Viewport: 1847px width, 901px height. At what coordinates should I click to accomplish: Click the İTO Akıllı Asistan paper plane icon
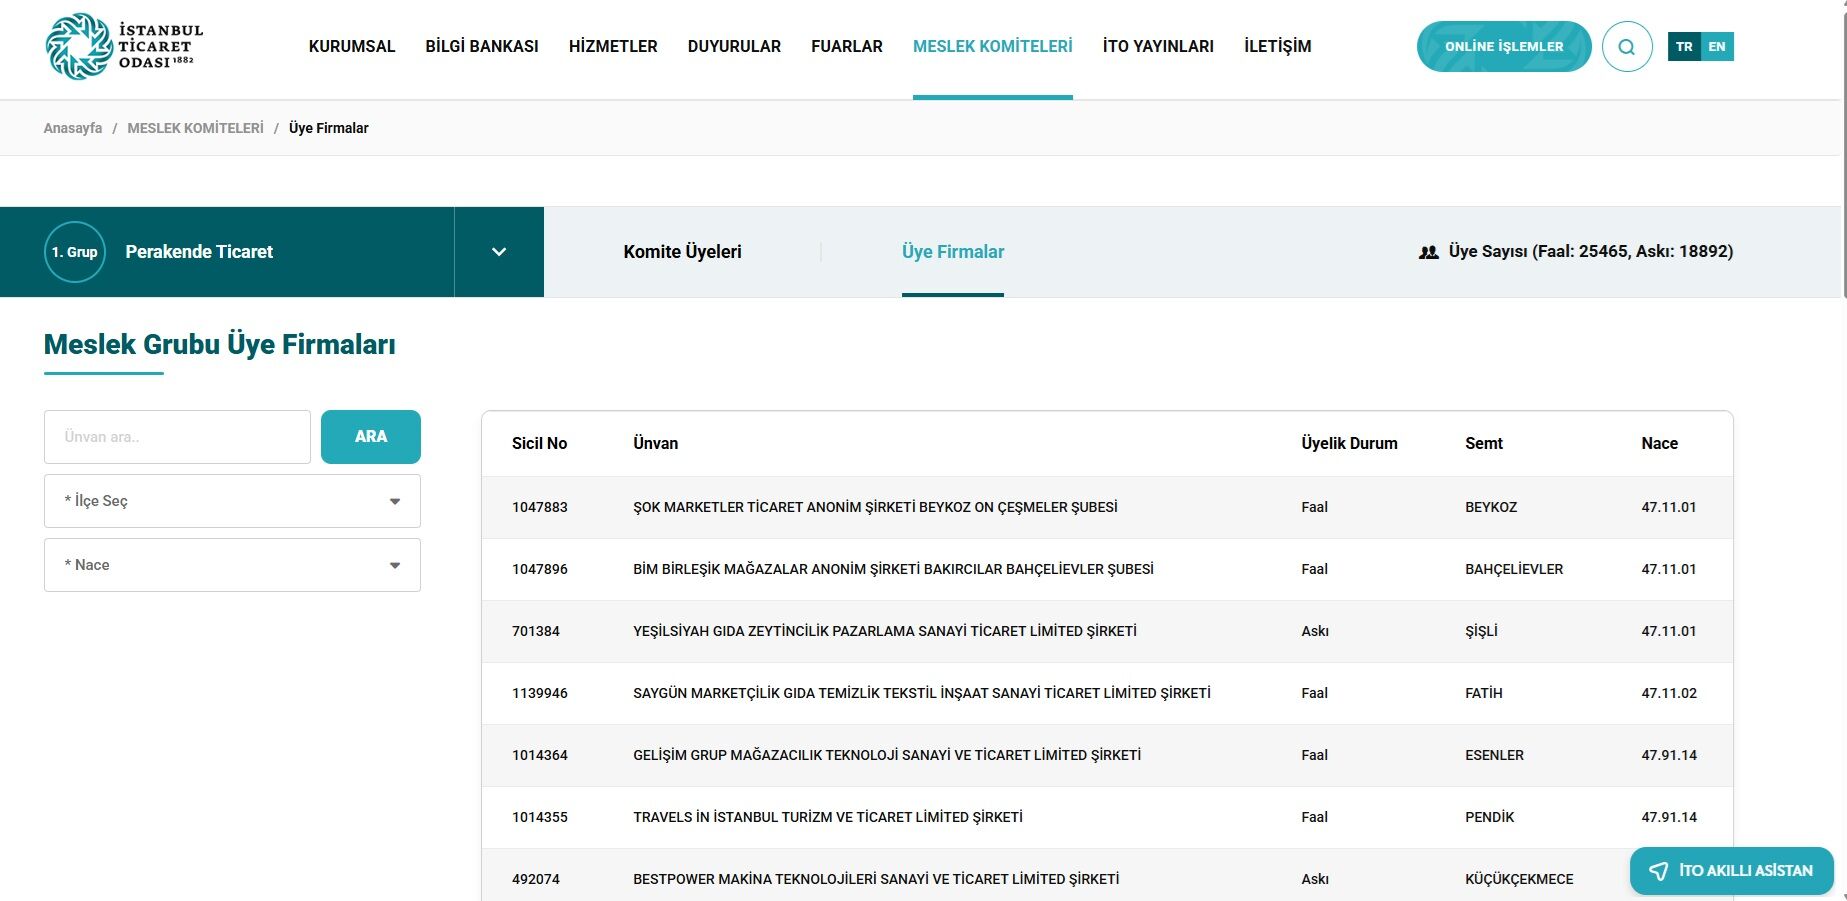point(1658,871)
